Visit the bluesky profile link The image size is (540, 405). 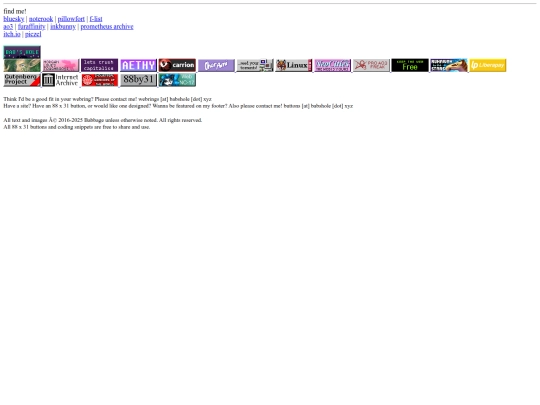click(14, 19)
